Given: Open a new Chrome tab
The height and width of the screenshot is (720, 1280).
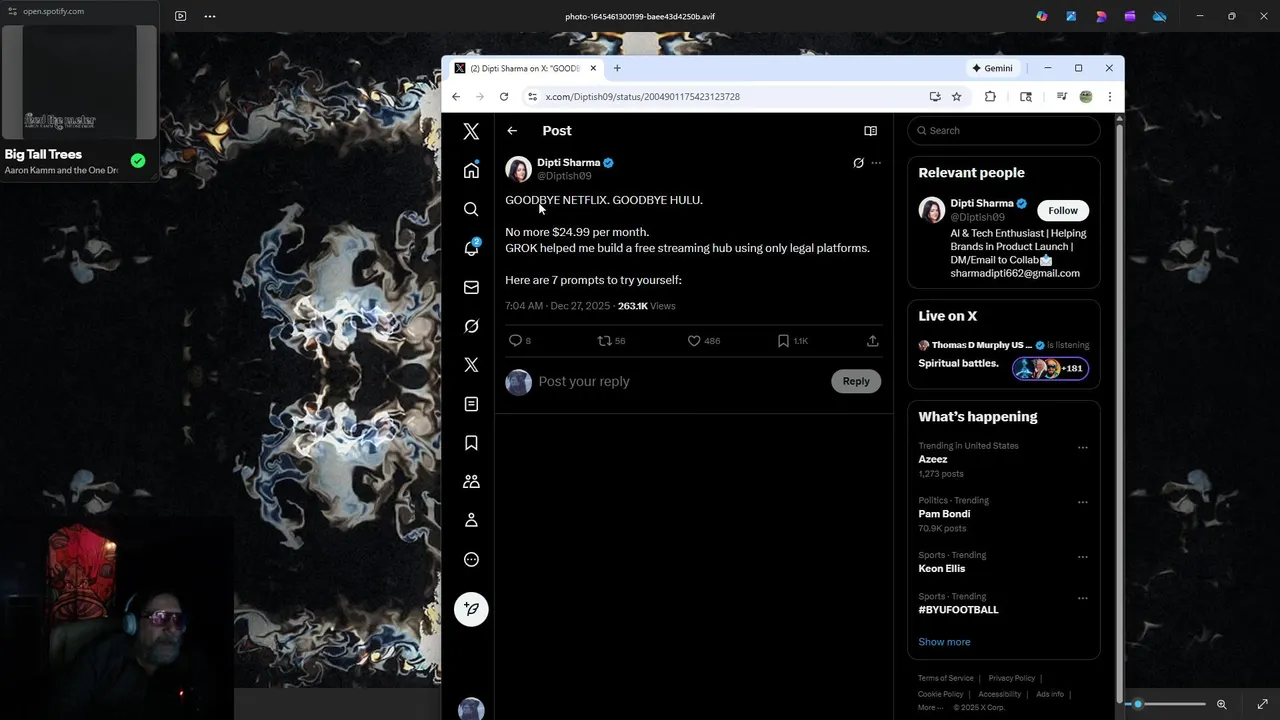Looking at the screenshot, I should pos(617,68).
